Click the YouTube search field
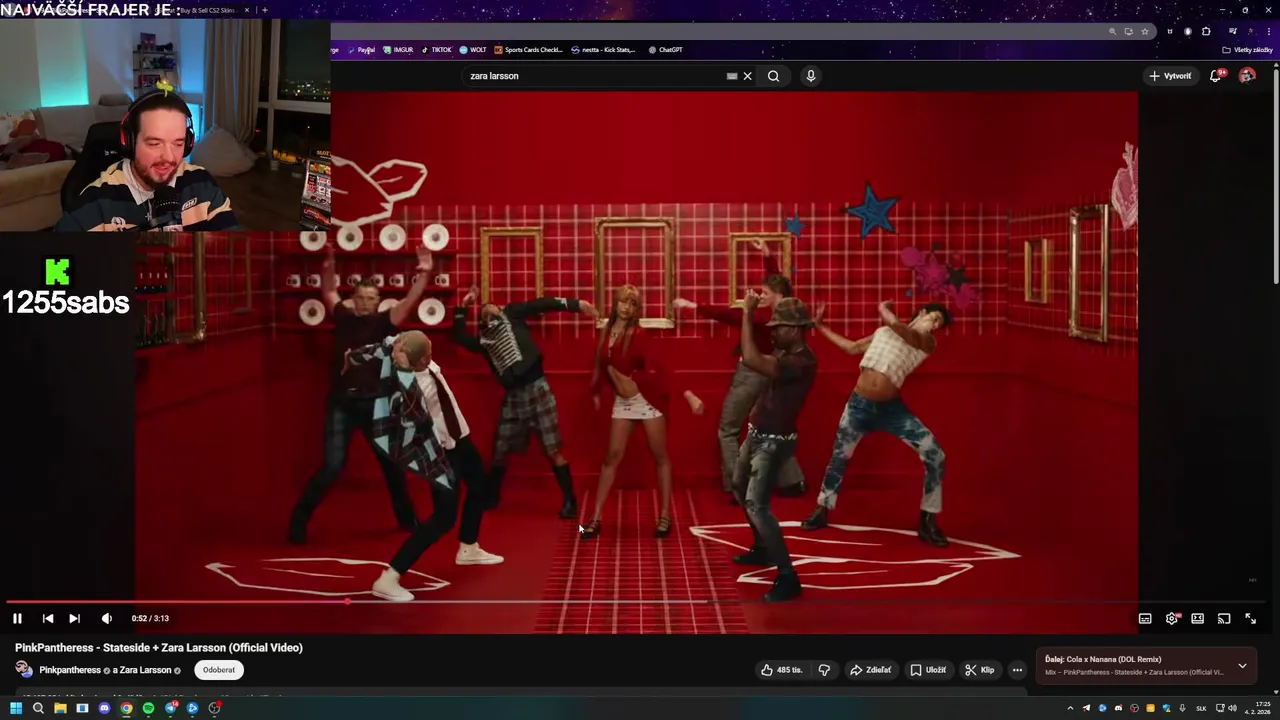The height and width of the screenshot is (720, 1280). tap(595, 76)
